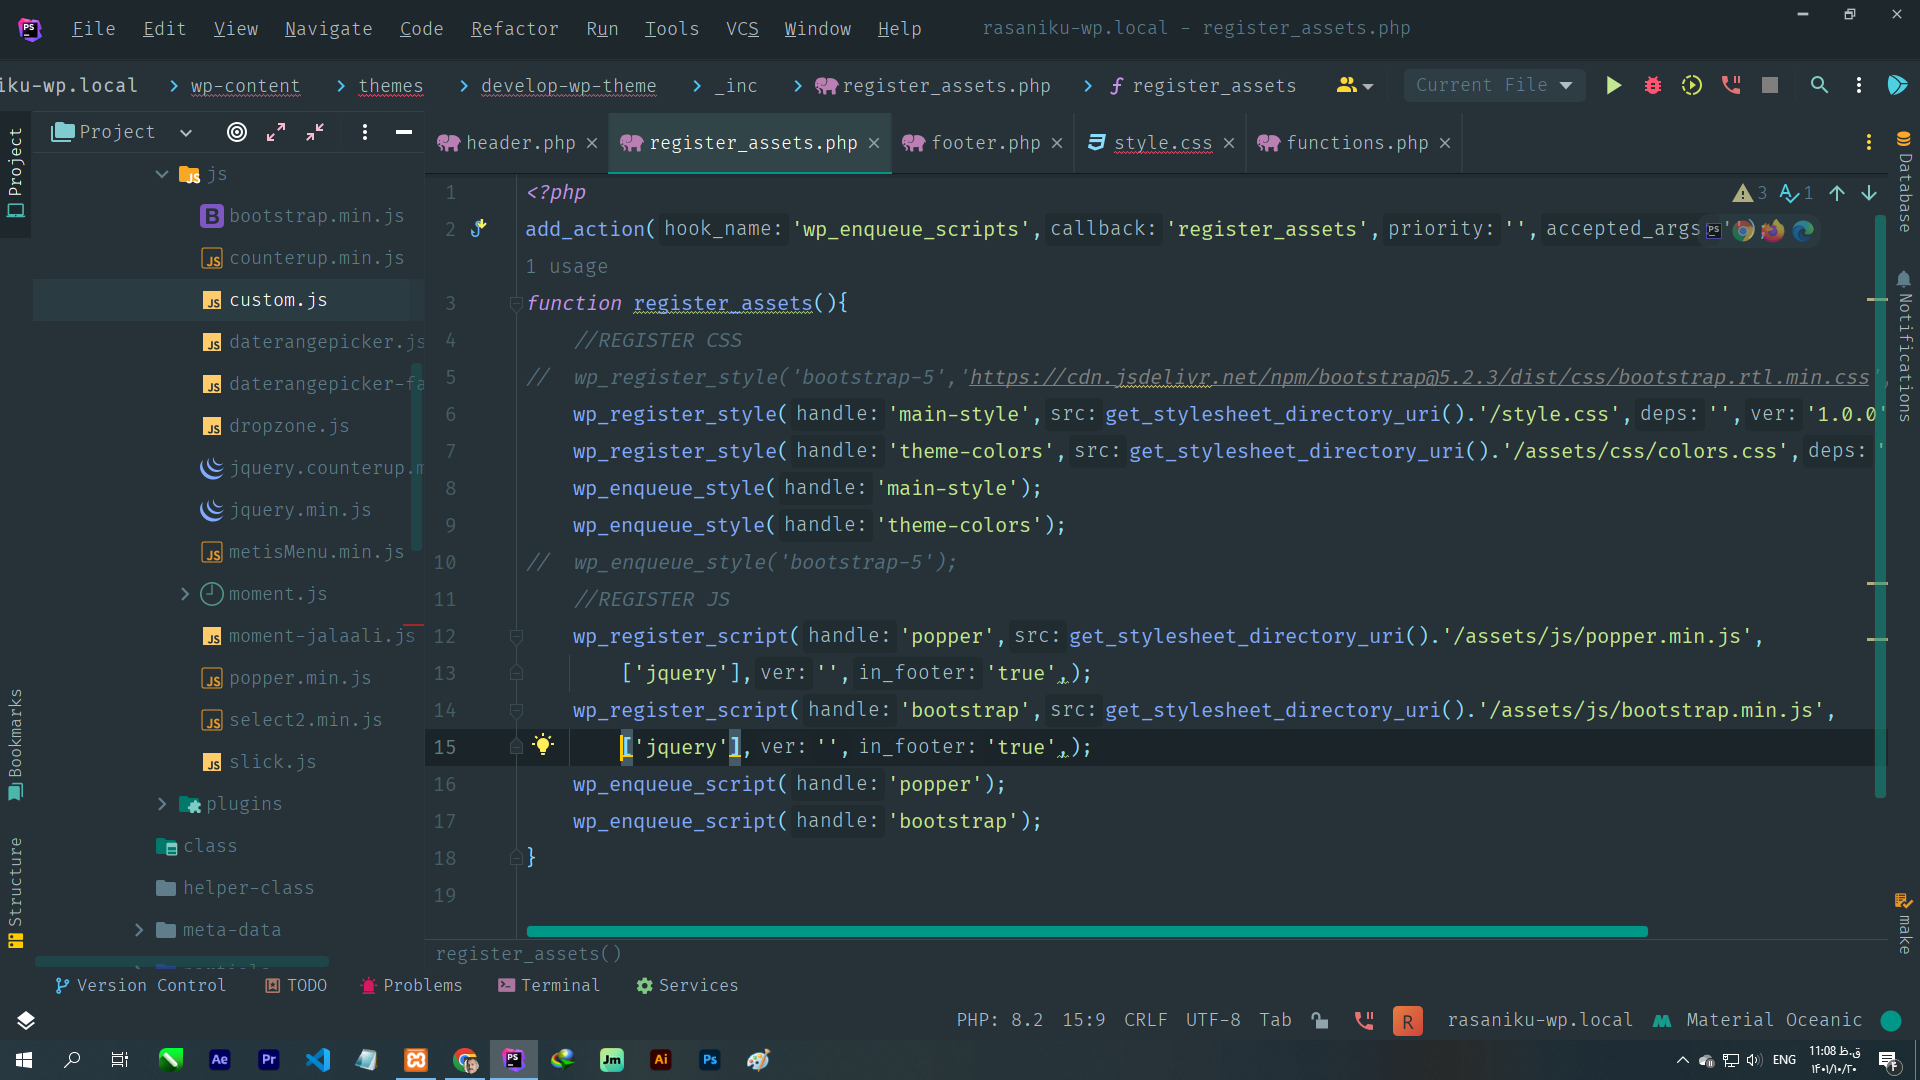Go to next highlighted error arrow
The height and width of the screenshot is (1080, 1920).
pos(1869,193)
